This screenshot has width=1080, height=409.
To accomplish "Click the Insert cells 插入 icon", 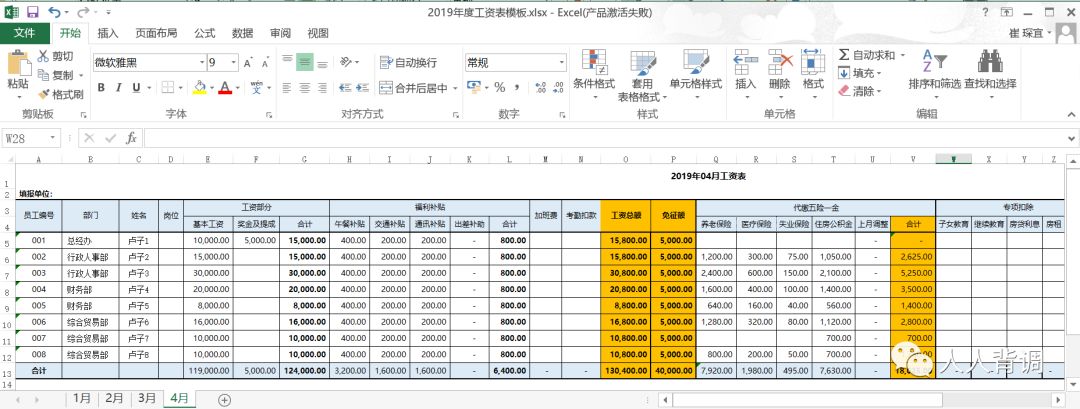I will [x=745, y=61].
